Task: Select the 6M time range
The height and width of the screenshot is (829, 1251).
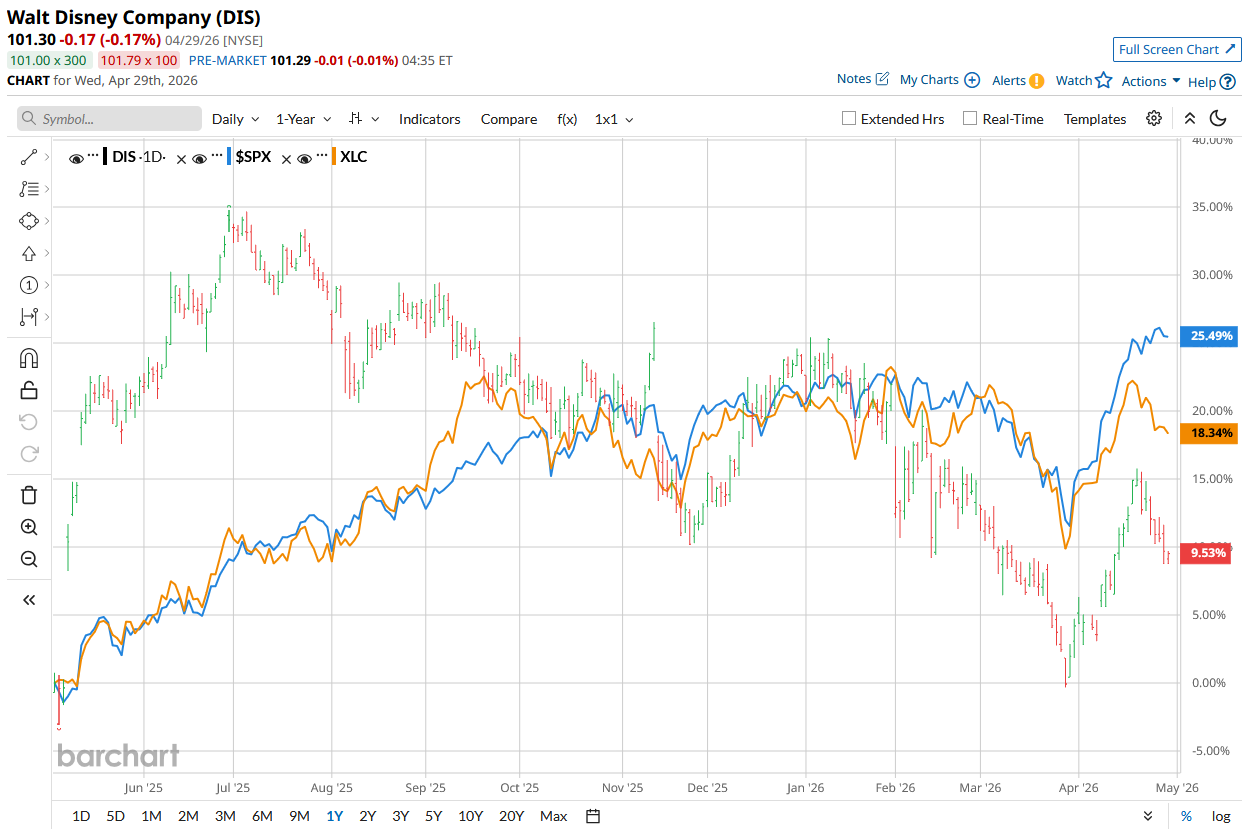Action: point(262,816)
